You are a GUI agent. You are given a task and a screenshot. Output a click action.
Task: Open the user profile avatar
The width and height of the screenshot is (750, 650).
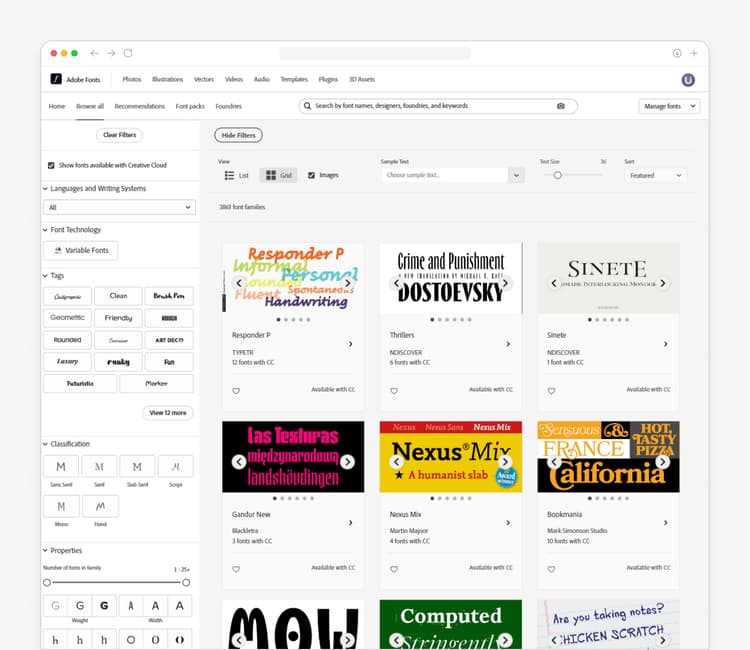[688, 80]
